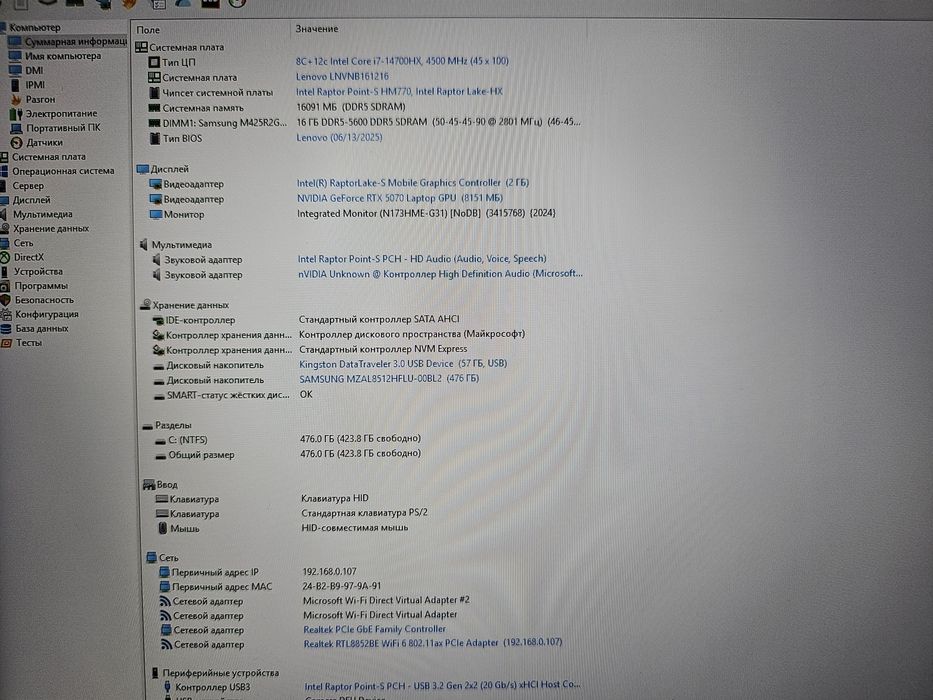Click the Тип ЦП processor icon
The width and height of the screenshot is (933, 700).
point(154,62)
